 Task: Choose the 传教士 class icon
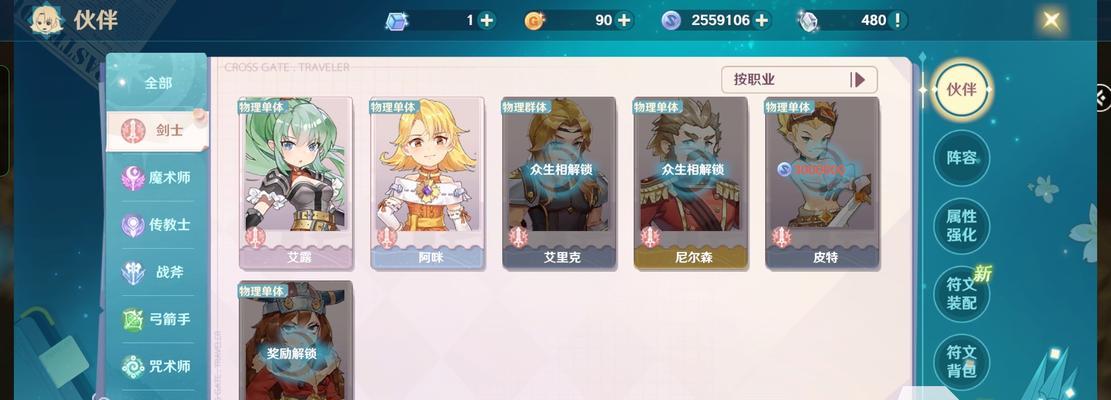coord(134,225)
